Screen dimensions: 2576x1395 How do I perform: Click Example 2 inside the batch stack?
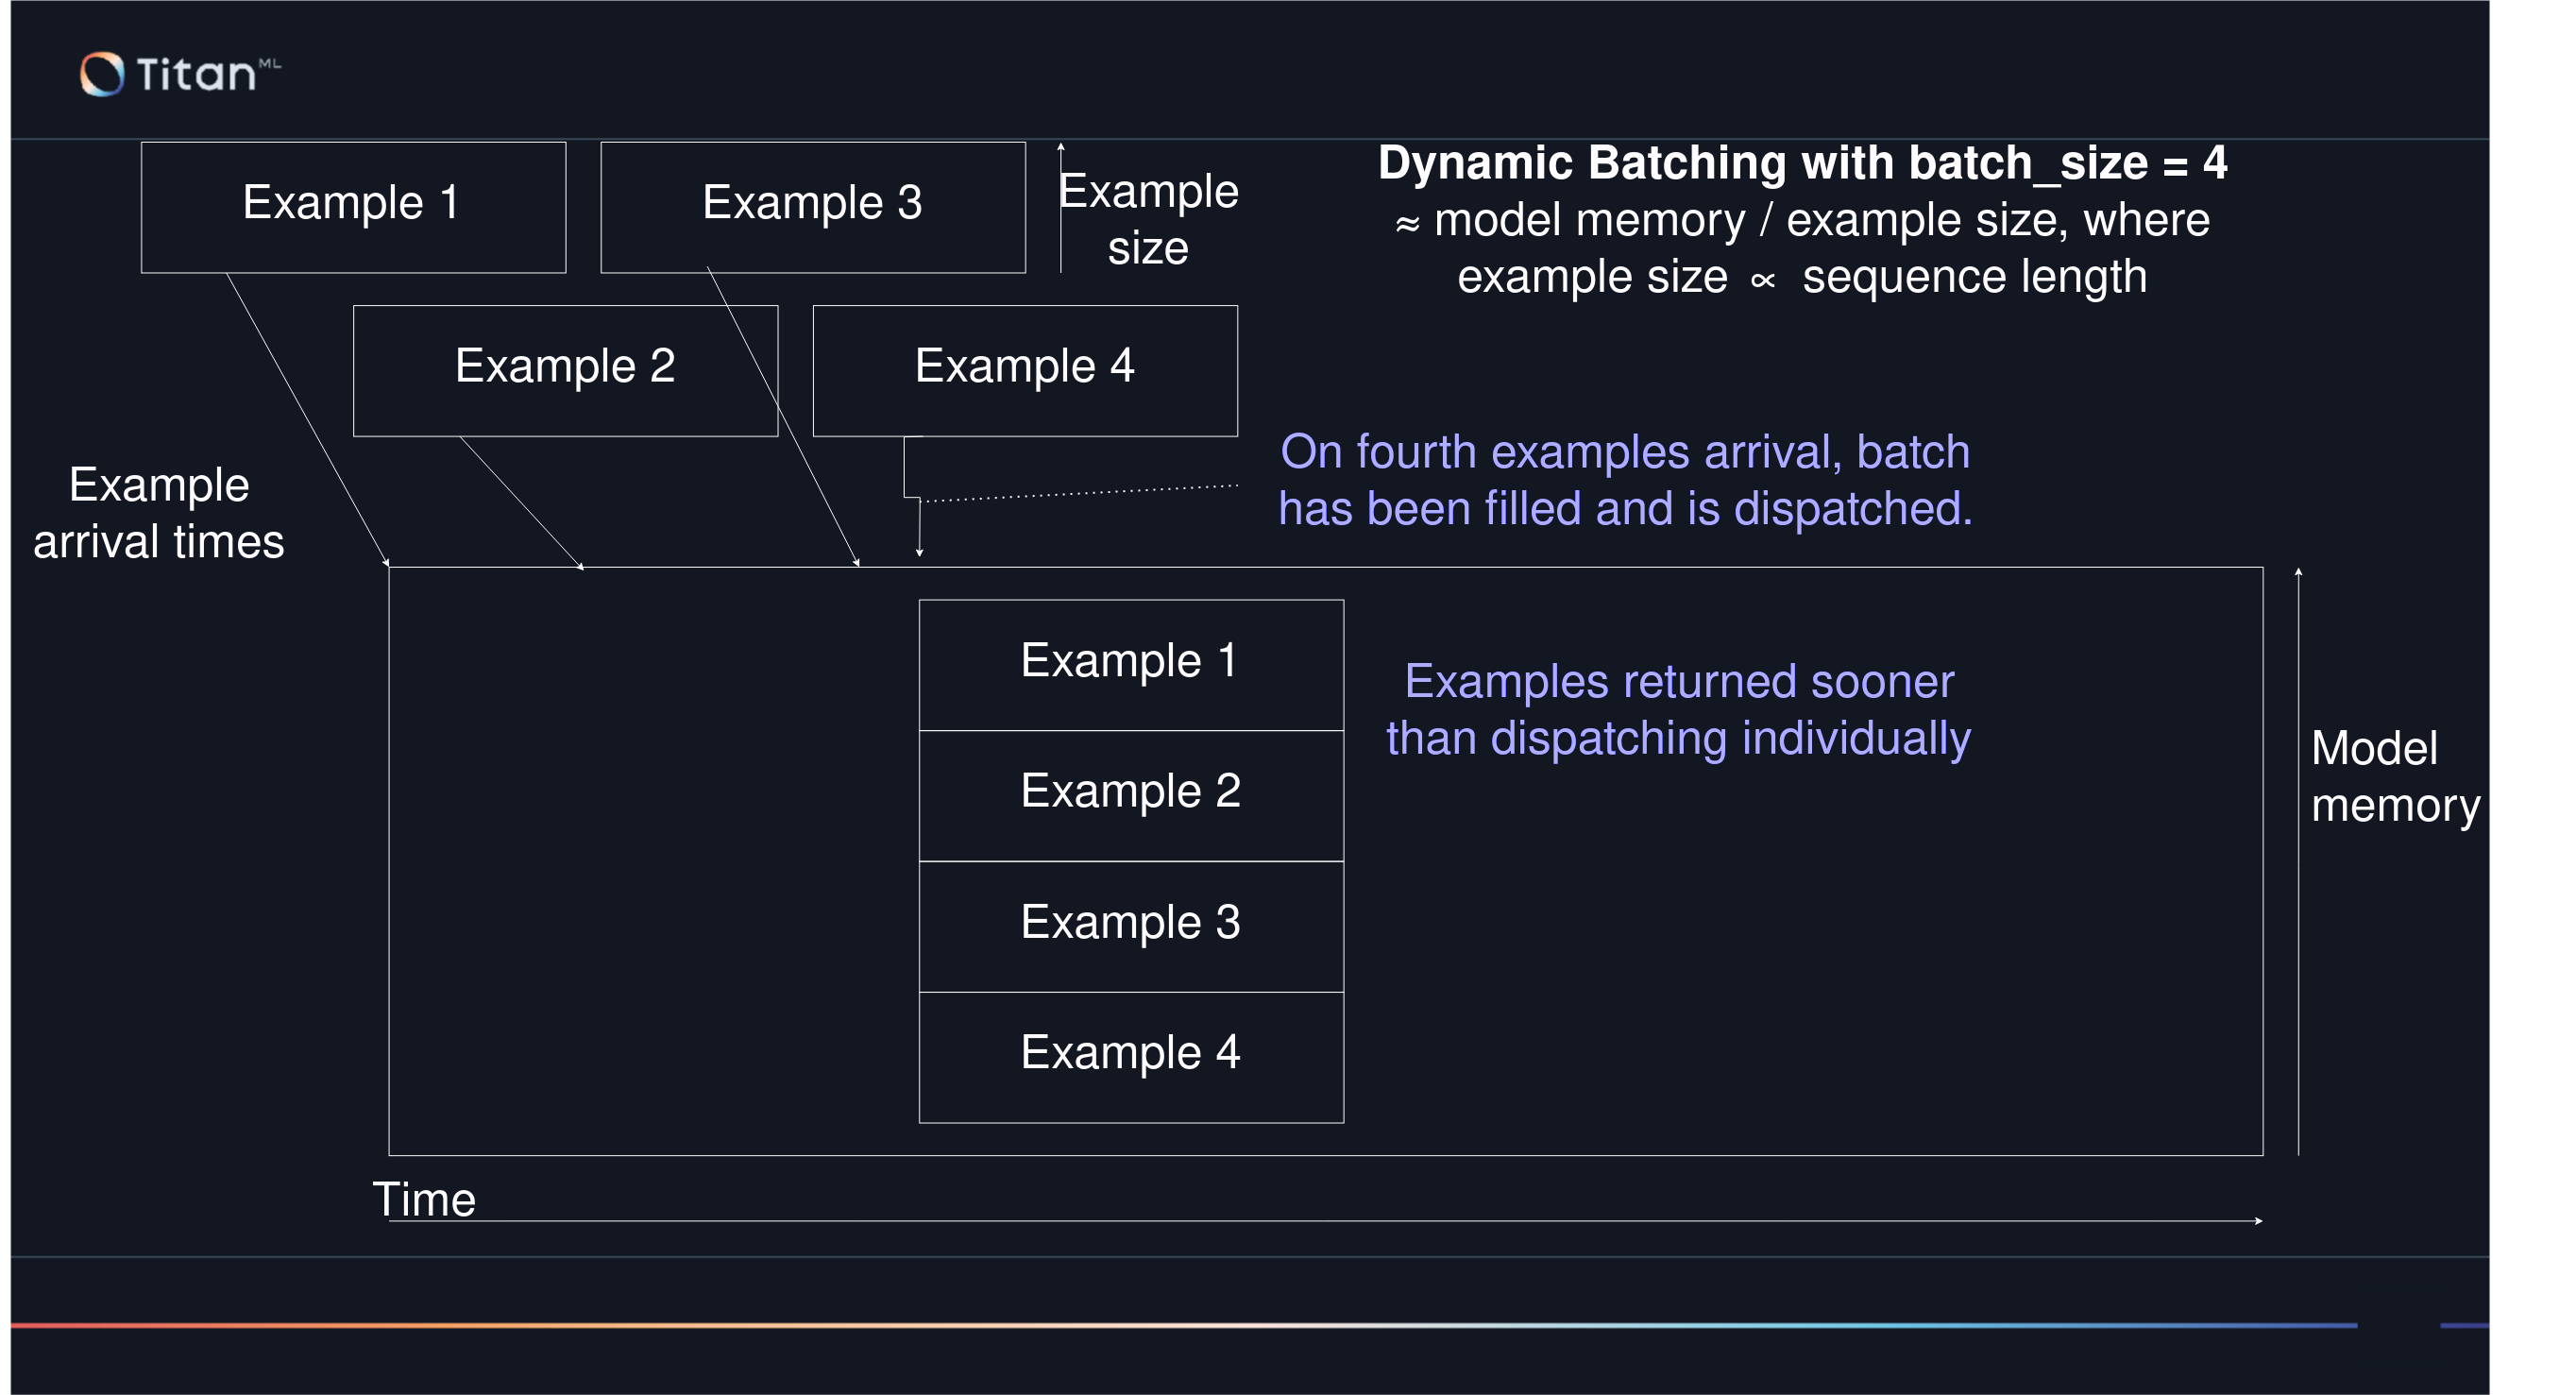click(1130, 794)
